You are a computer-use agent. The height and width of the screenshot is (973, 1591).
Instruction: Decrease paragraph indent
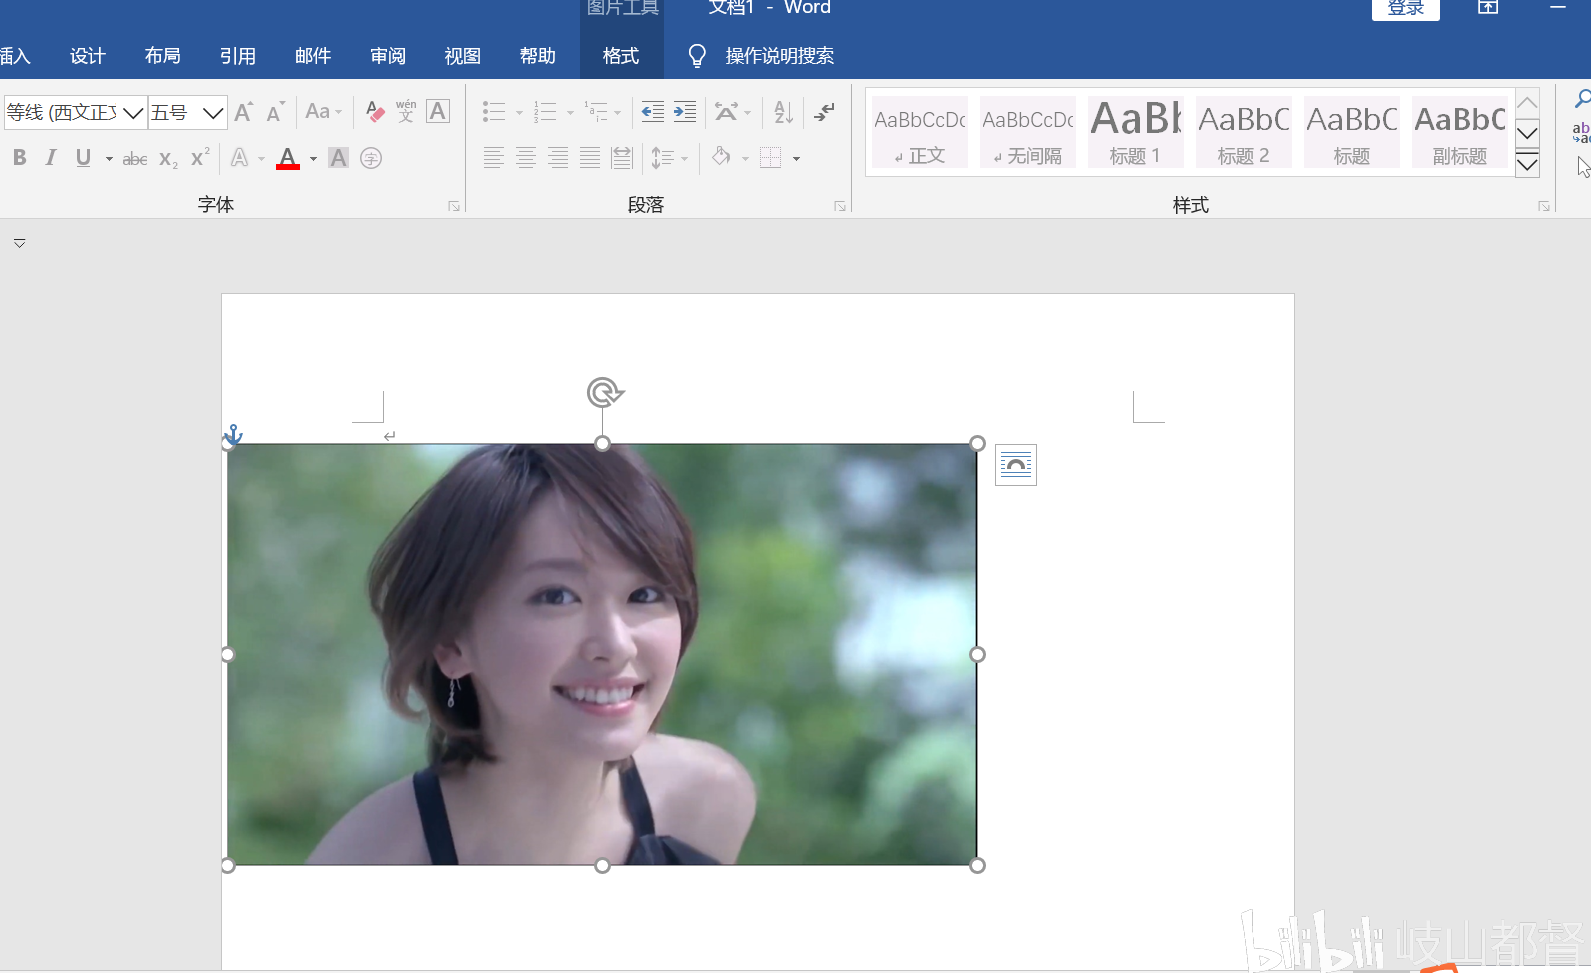click(652, 111)
